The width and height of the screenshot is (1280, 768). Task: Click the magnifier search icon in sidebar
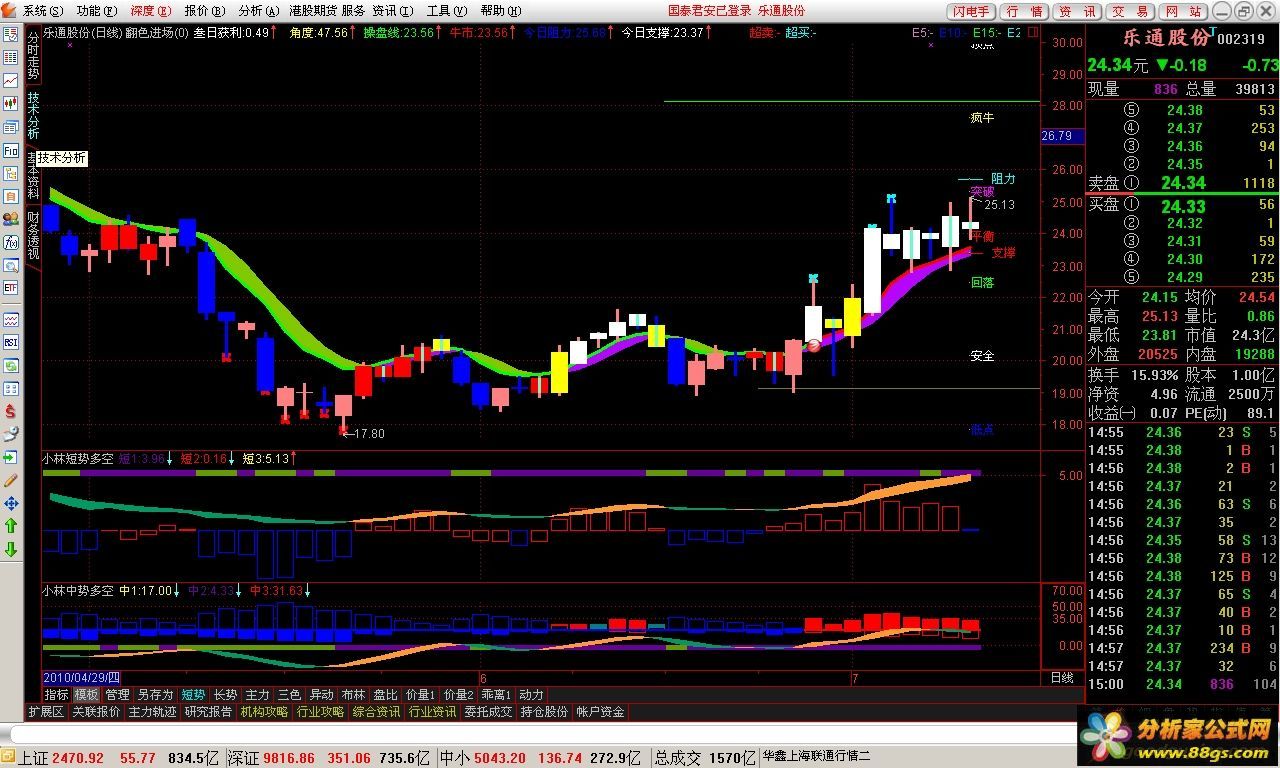click(x=10, y=265)
